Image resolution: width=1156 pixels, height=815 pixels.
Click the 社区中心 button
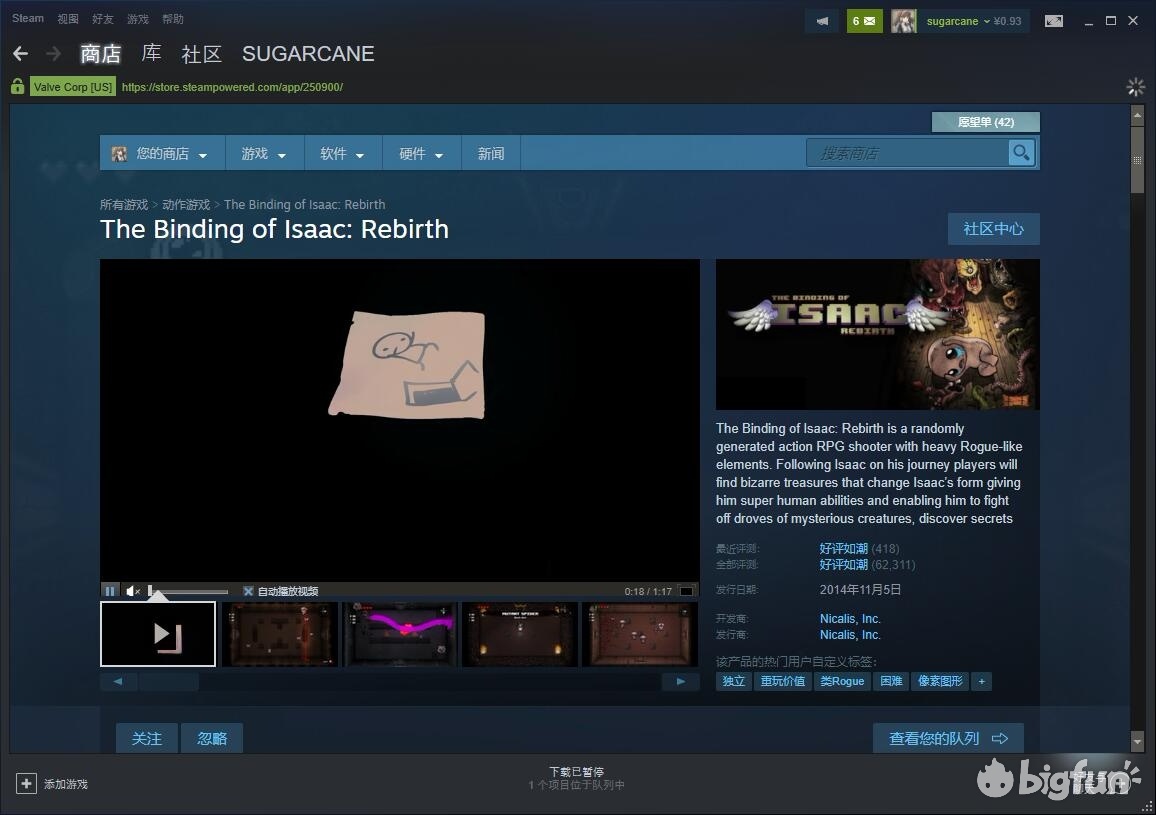pos(993,229)
